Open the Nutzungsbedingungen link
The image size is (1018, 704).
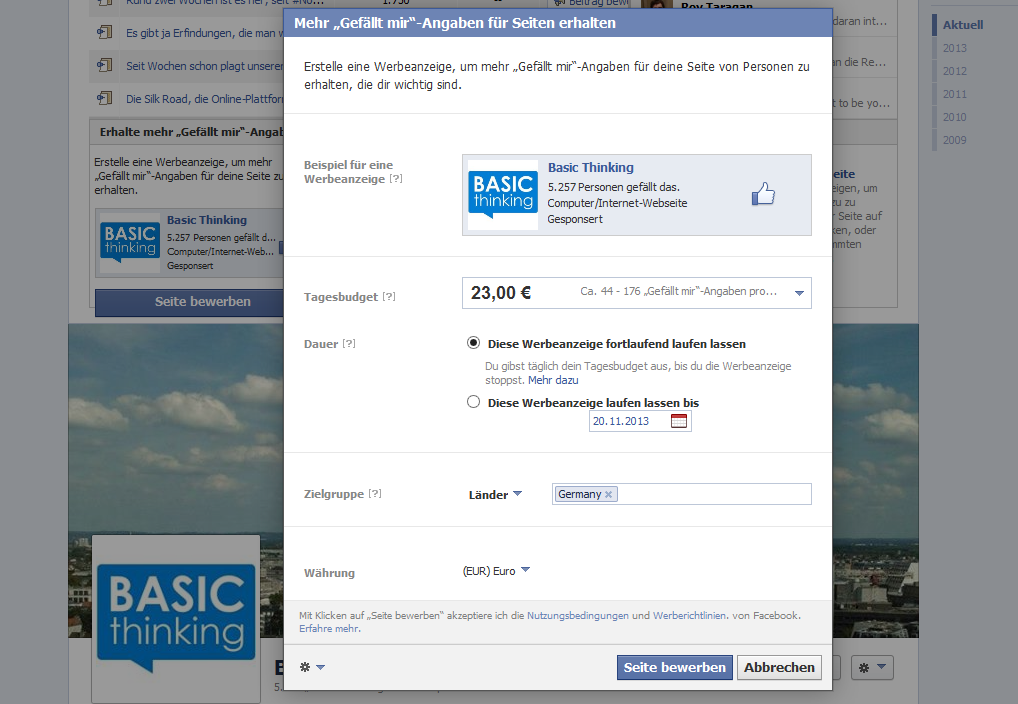click(578, 615)
